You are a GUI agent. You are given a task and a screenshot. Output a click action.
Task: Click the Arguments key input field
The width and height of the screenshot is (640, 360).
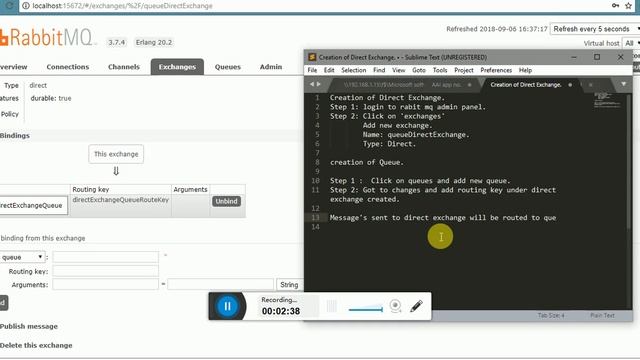point(105,284)
